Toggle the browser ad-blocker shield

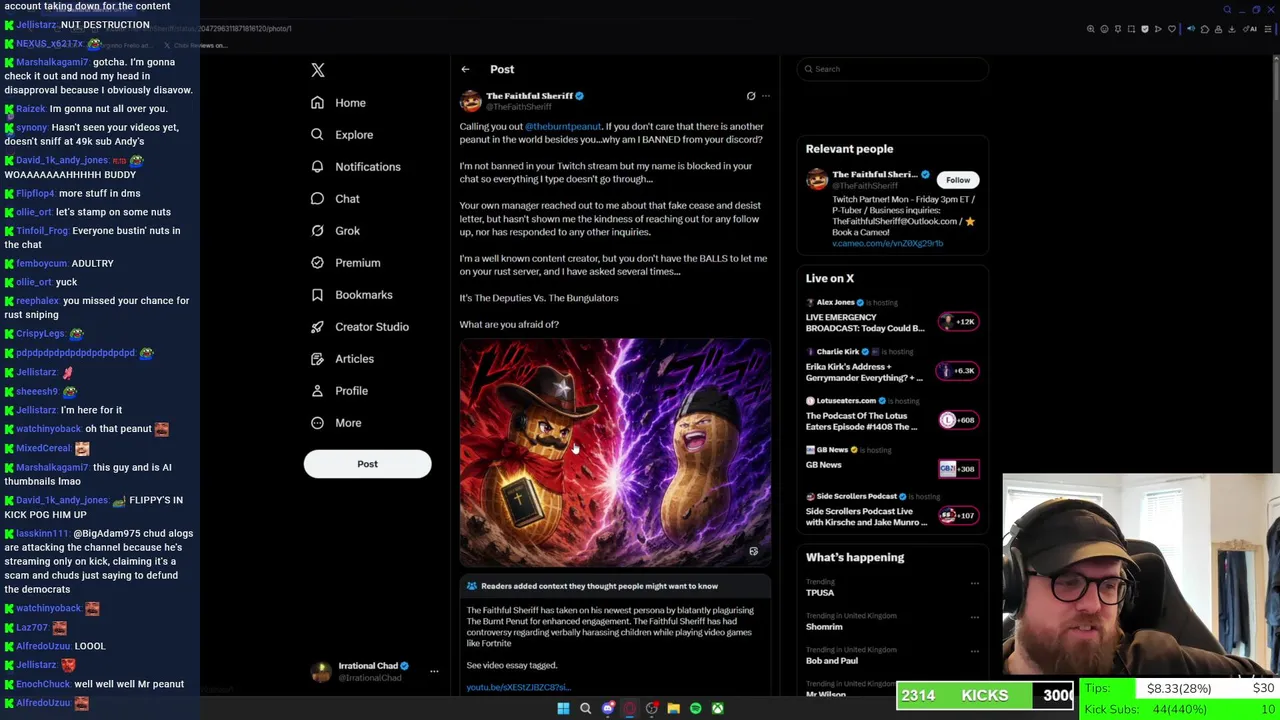1145,29
